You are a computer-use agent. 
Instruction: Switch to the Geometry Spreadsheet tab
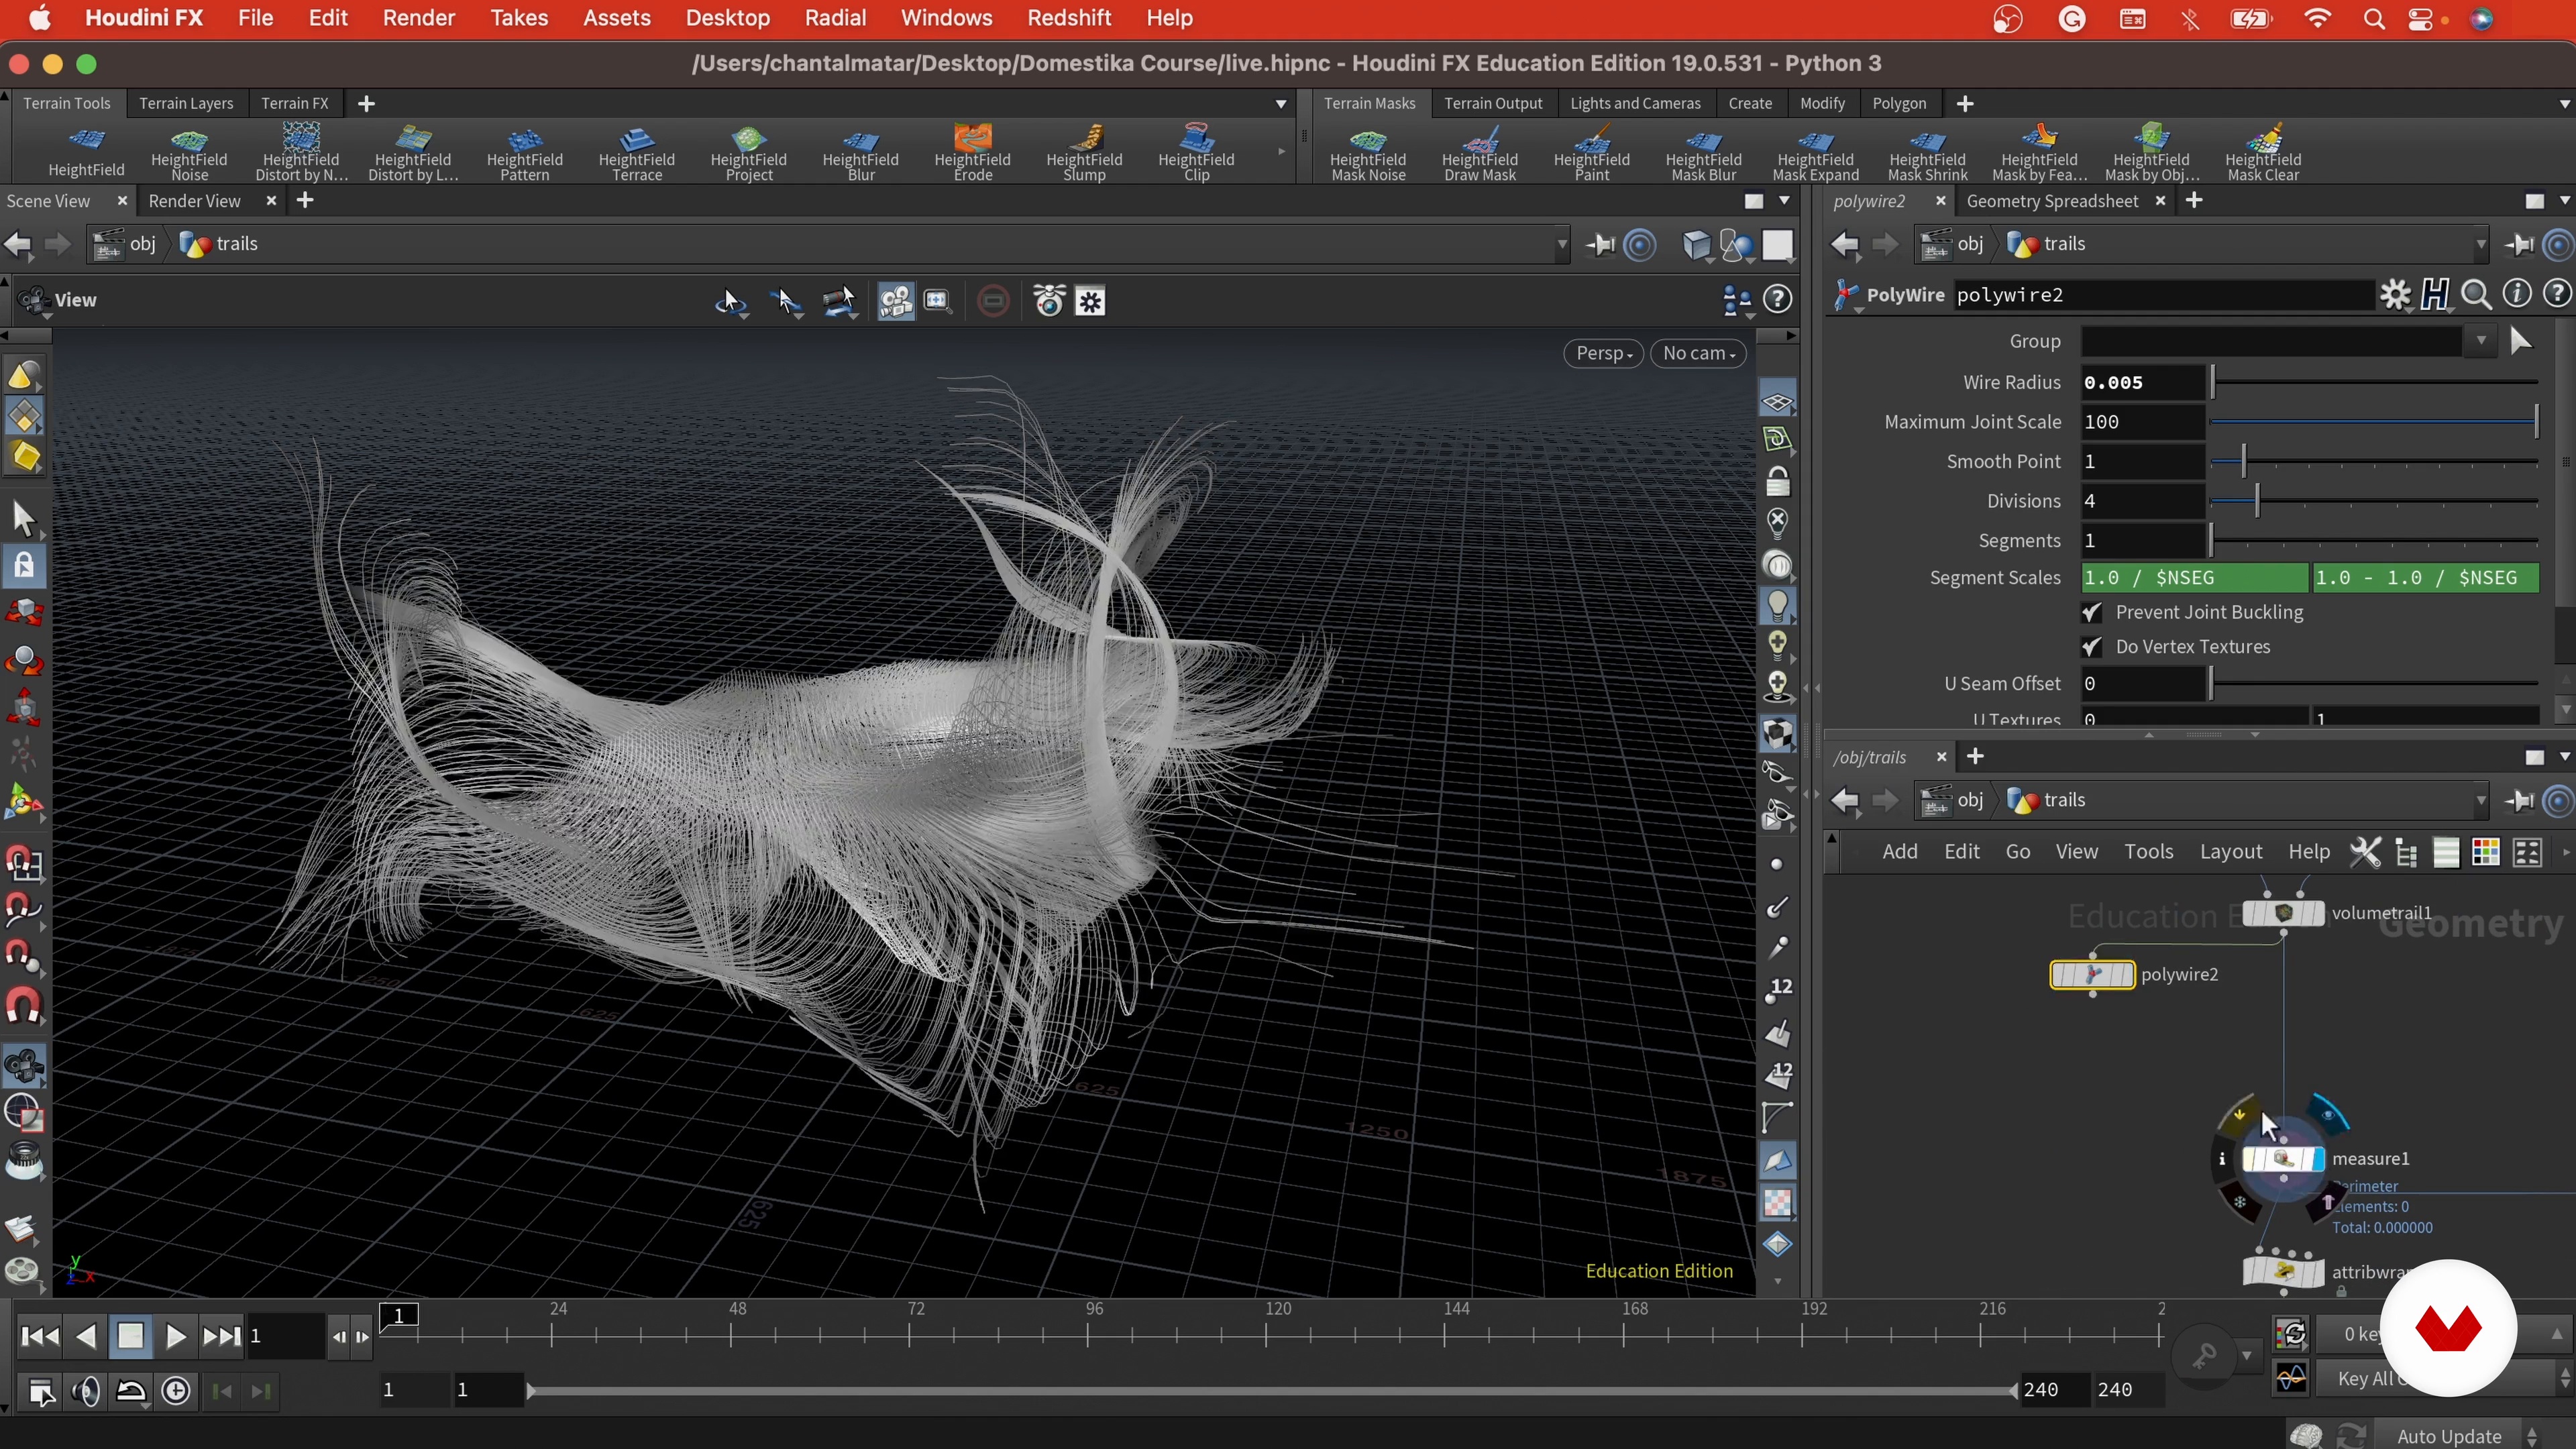[x=2052, y=201]
